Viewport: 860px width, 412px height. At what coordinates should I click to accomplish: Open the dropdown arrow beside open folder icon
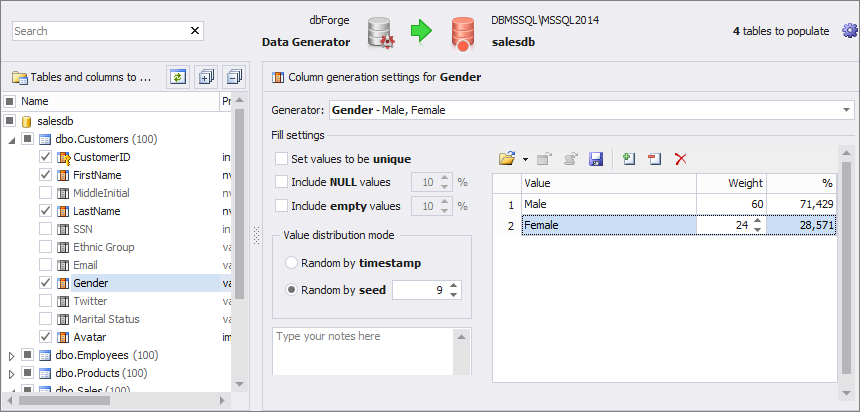point(525,160)
